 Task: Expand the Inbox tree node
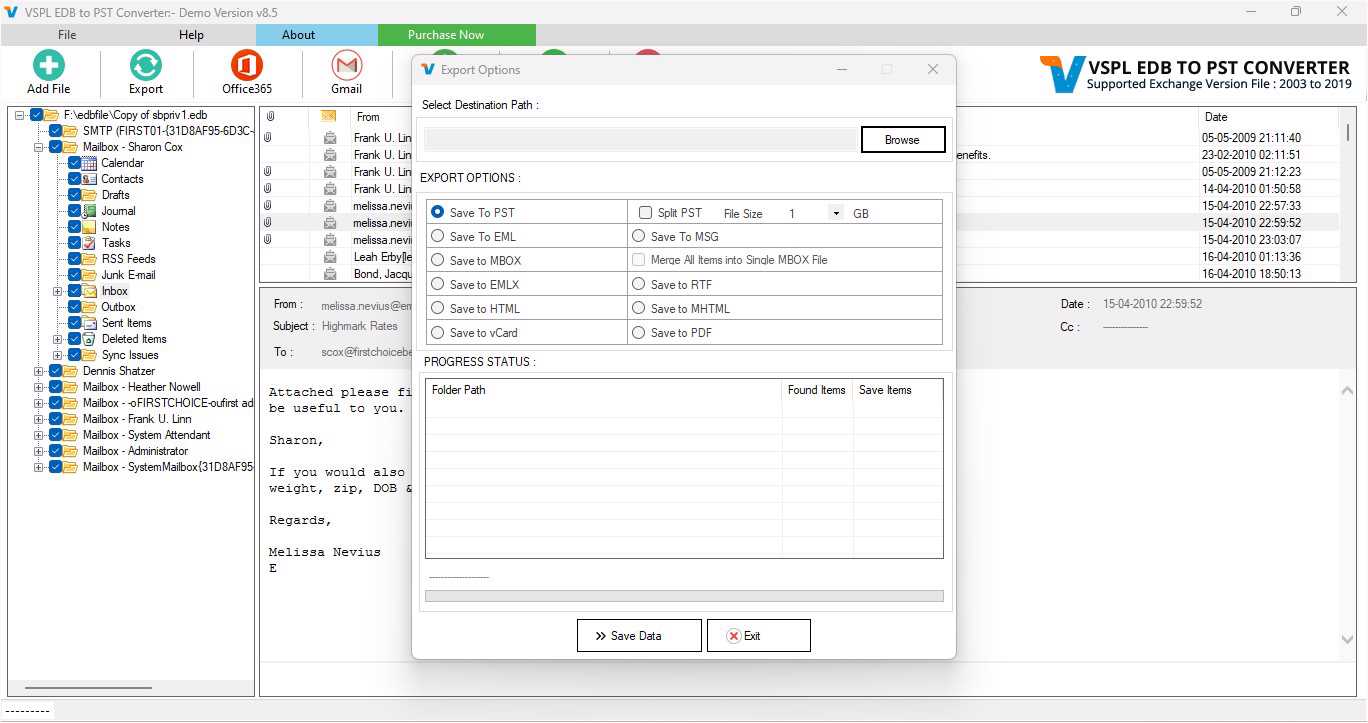pyautogui.click(x=58, y=291)
